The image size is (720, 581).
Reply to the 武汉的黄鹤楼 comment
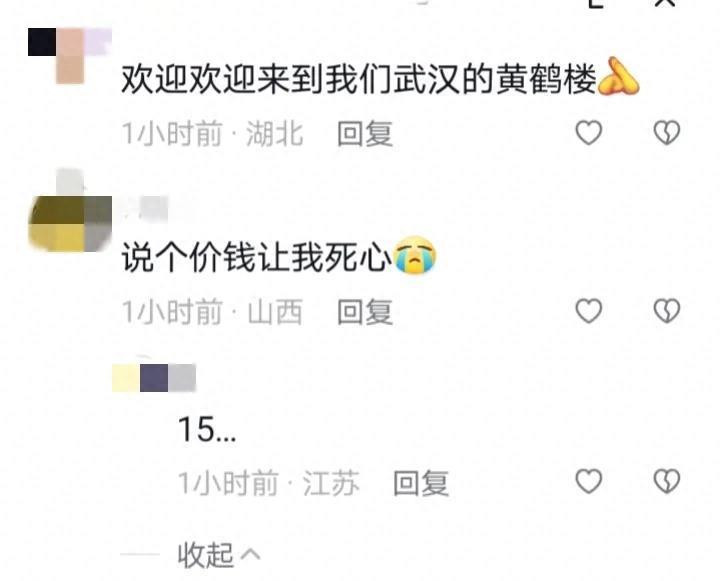point(365,134)
